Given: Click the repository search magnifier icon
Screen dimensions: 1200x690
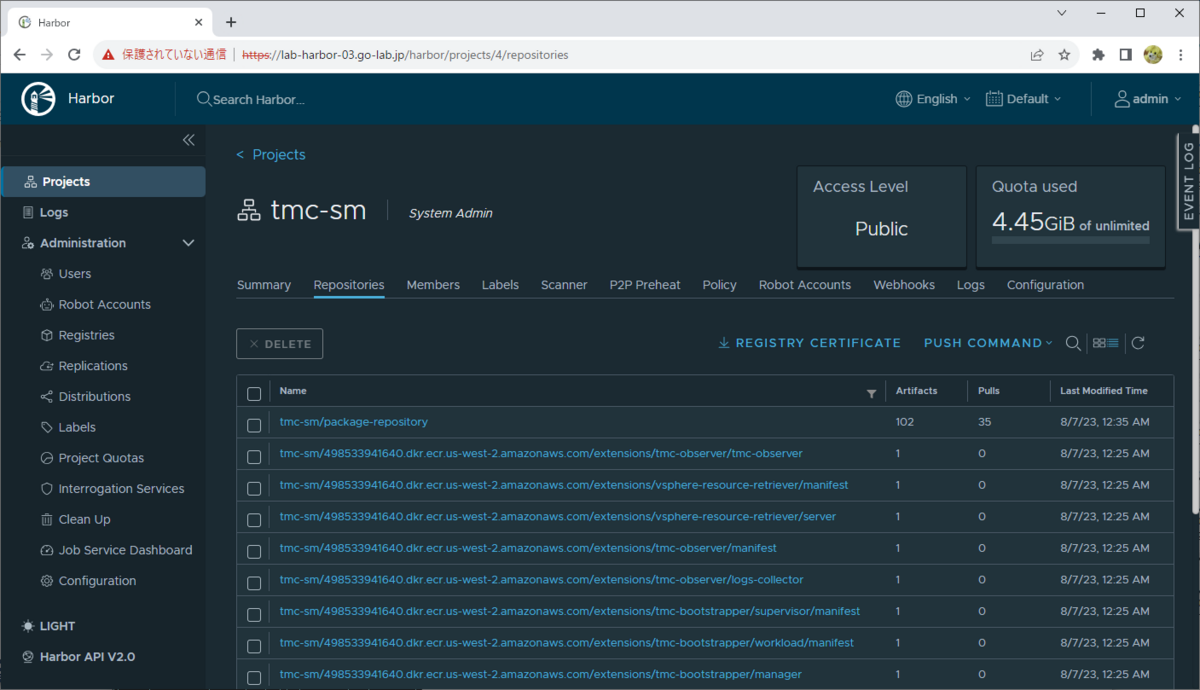Looking at the screenshot, I should pyautogui.click(x=1073, y=343).
